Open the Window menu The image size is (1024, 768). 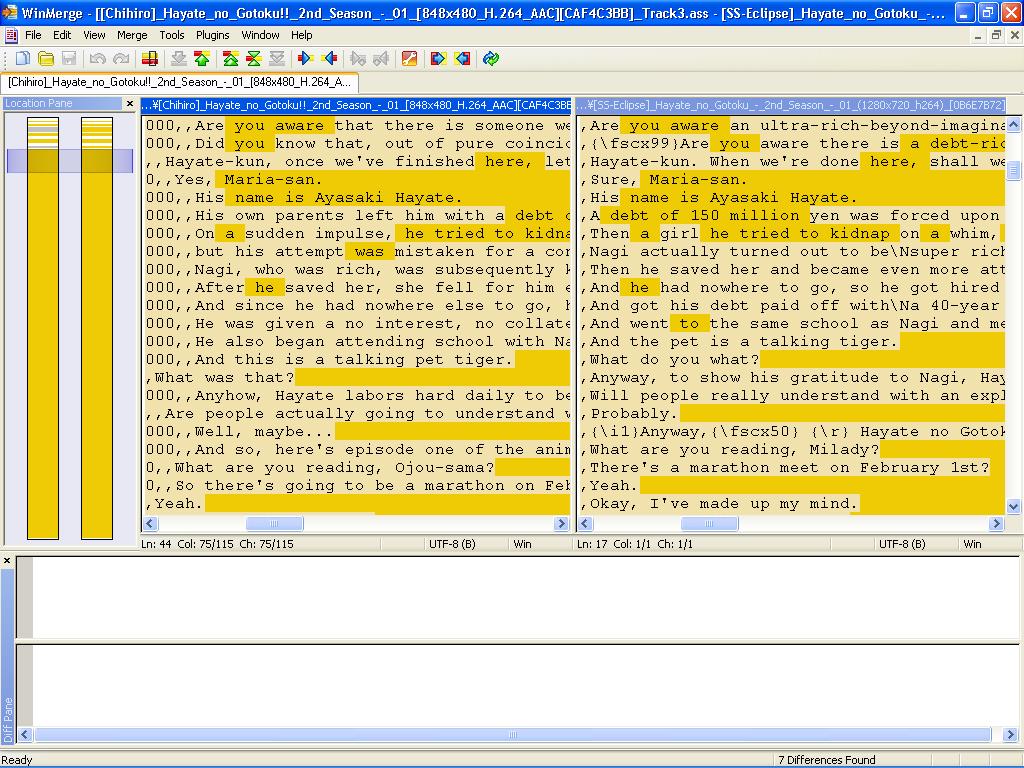point(261,35)
